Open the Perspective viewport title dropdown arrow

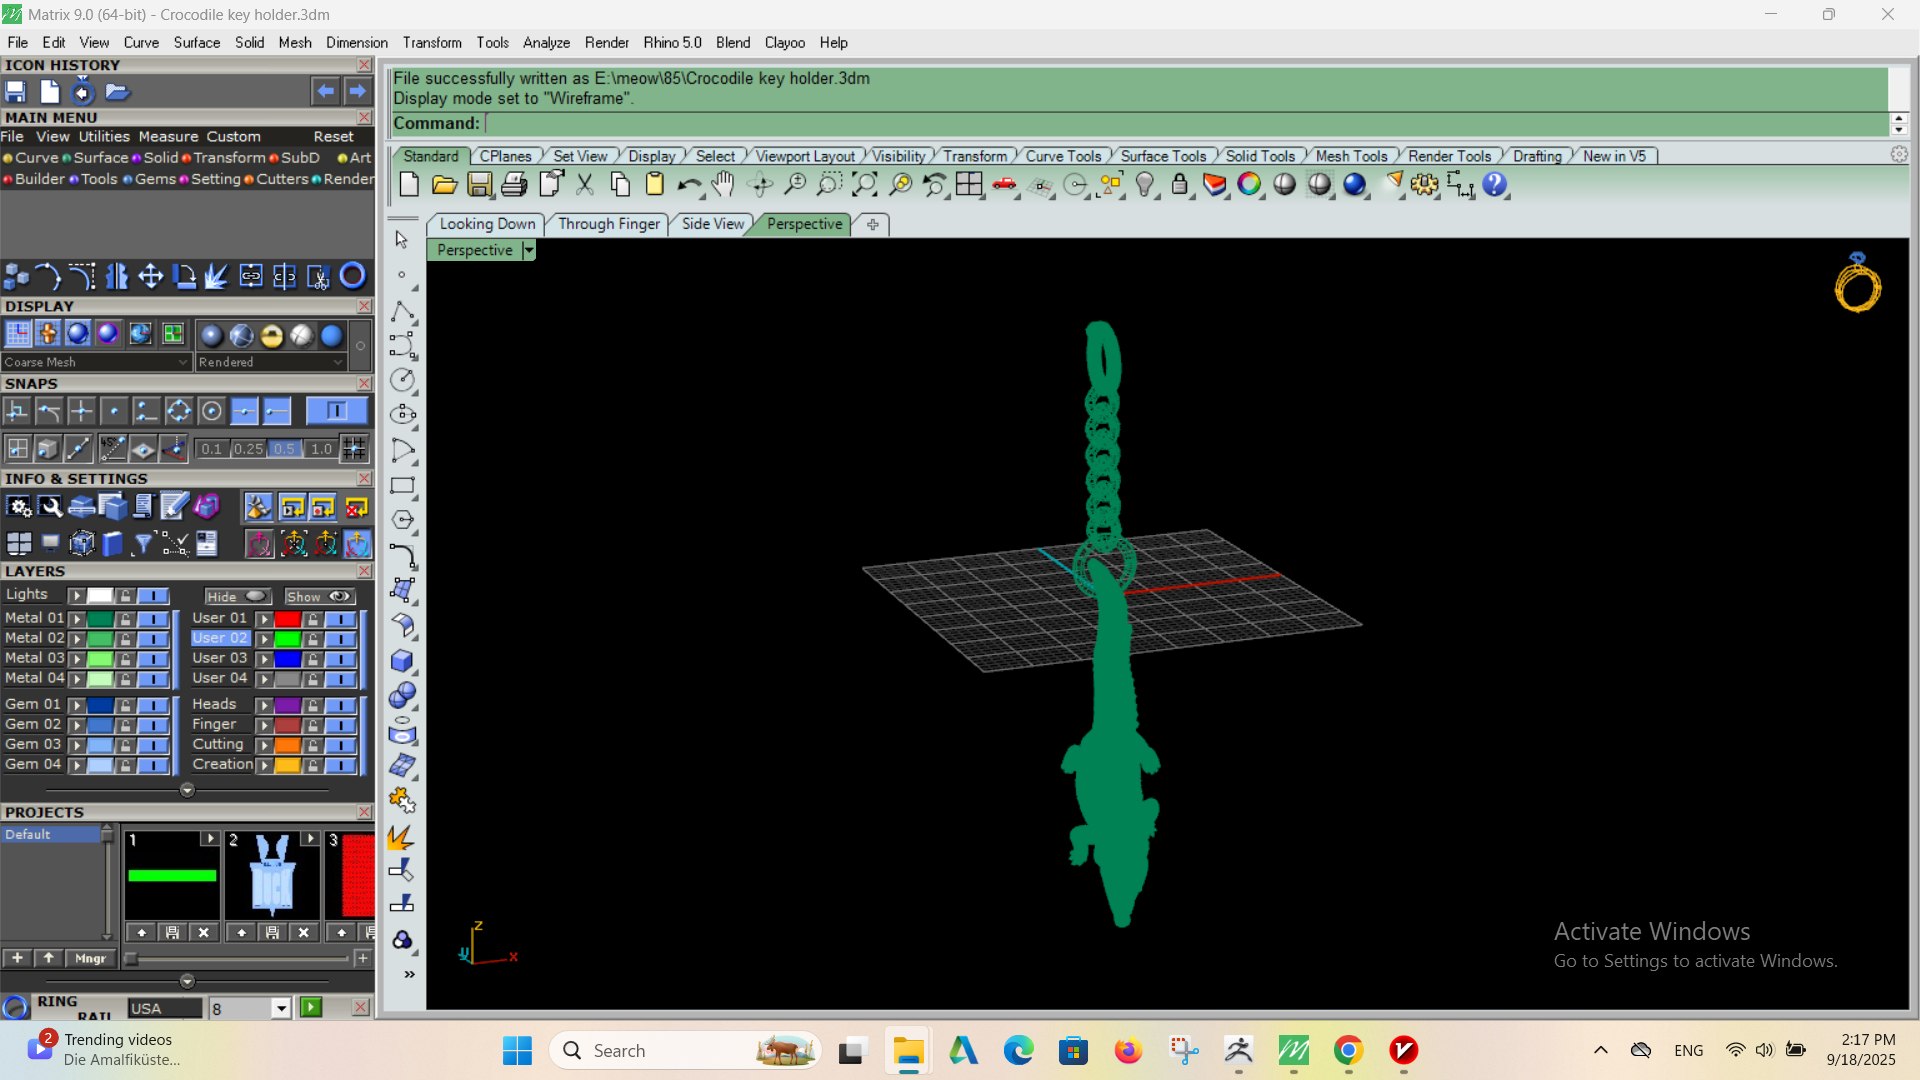[529, 250]
